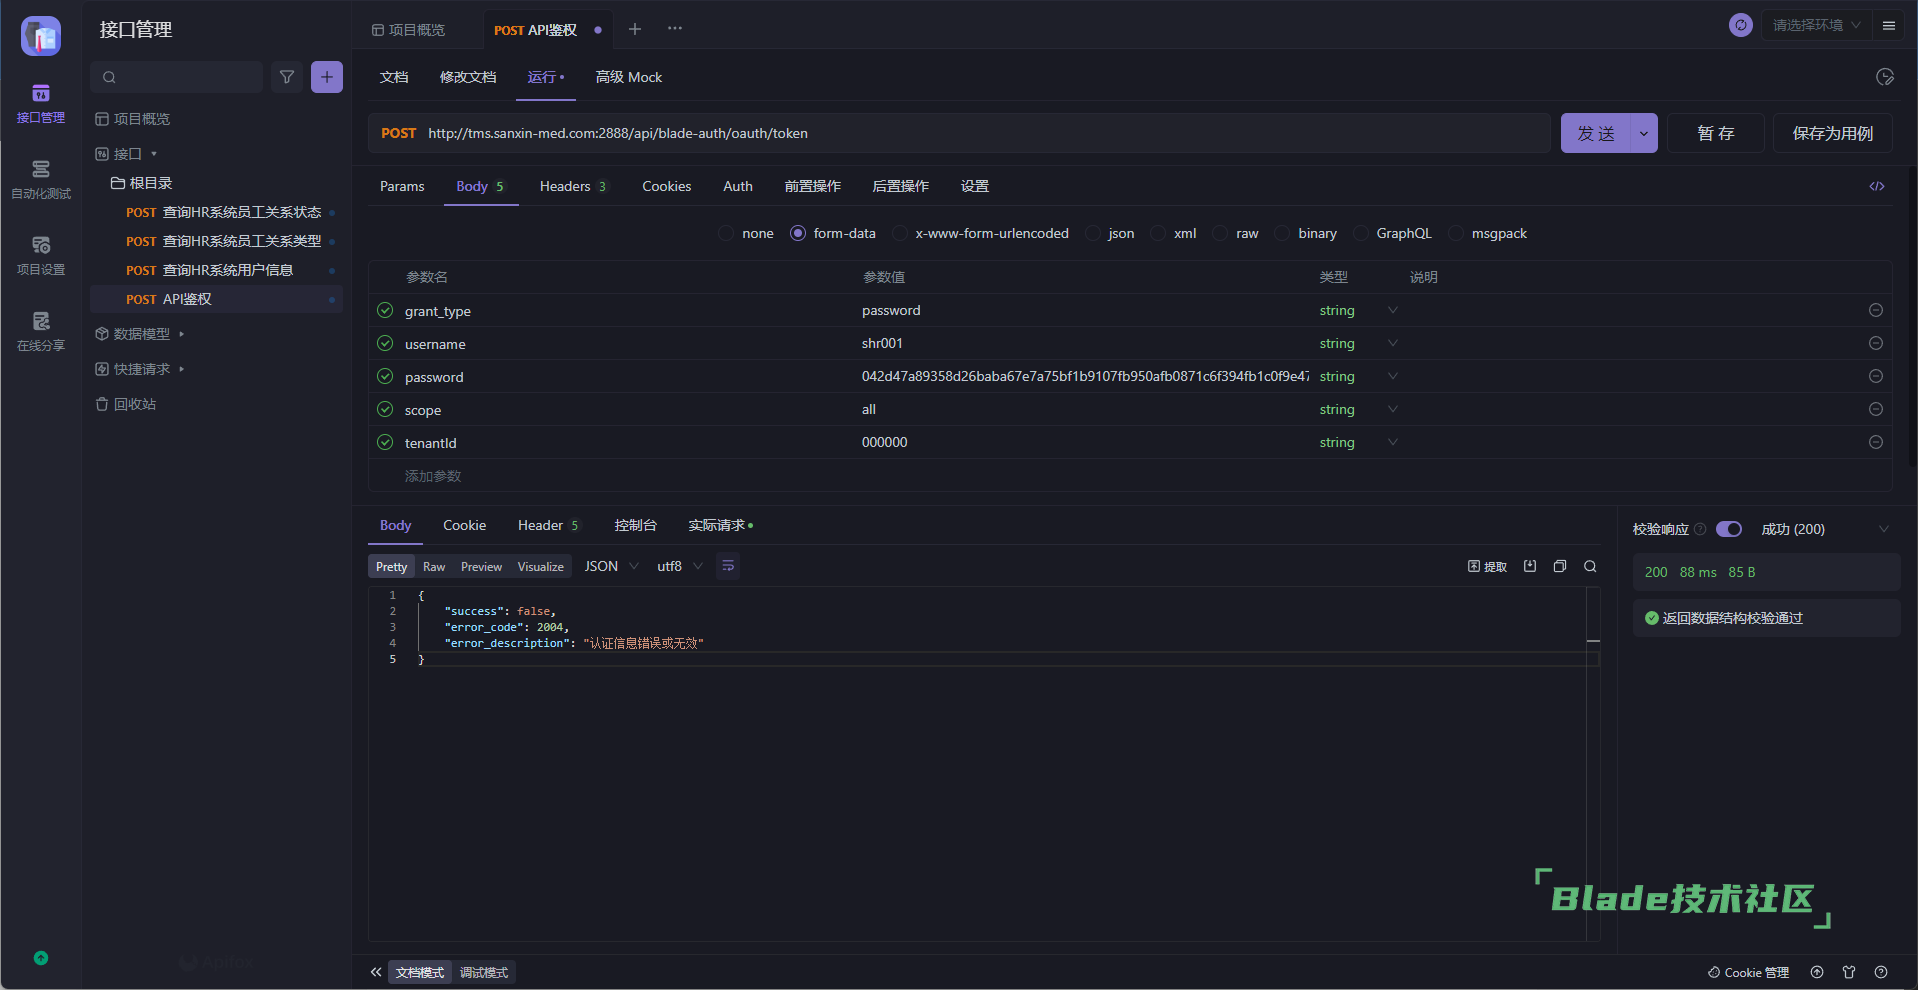Viewport: 1918px width, 990px height.
Task: Remove the tenantId parameter row
Action: point(1876,442)
